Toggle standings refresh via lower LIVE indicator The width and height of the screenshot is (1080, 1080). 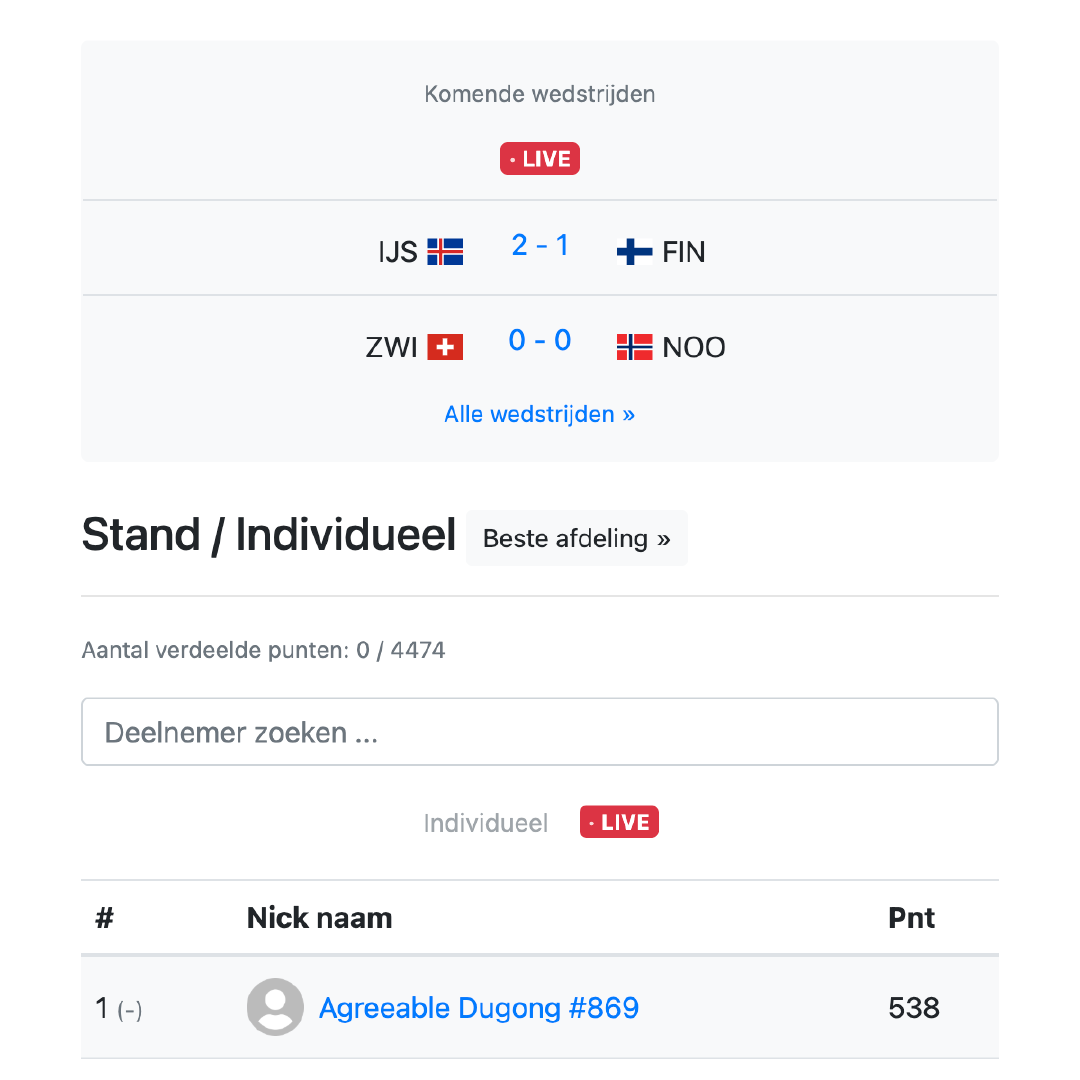[619, 822]
